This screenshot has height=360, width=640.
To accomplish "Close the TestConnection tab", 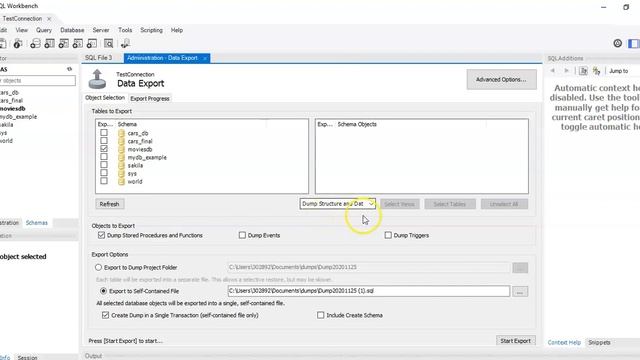I will coord(49,19).
